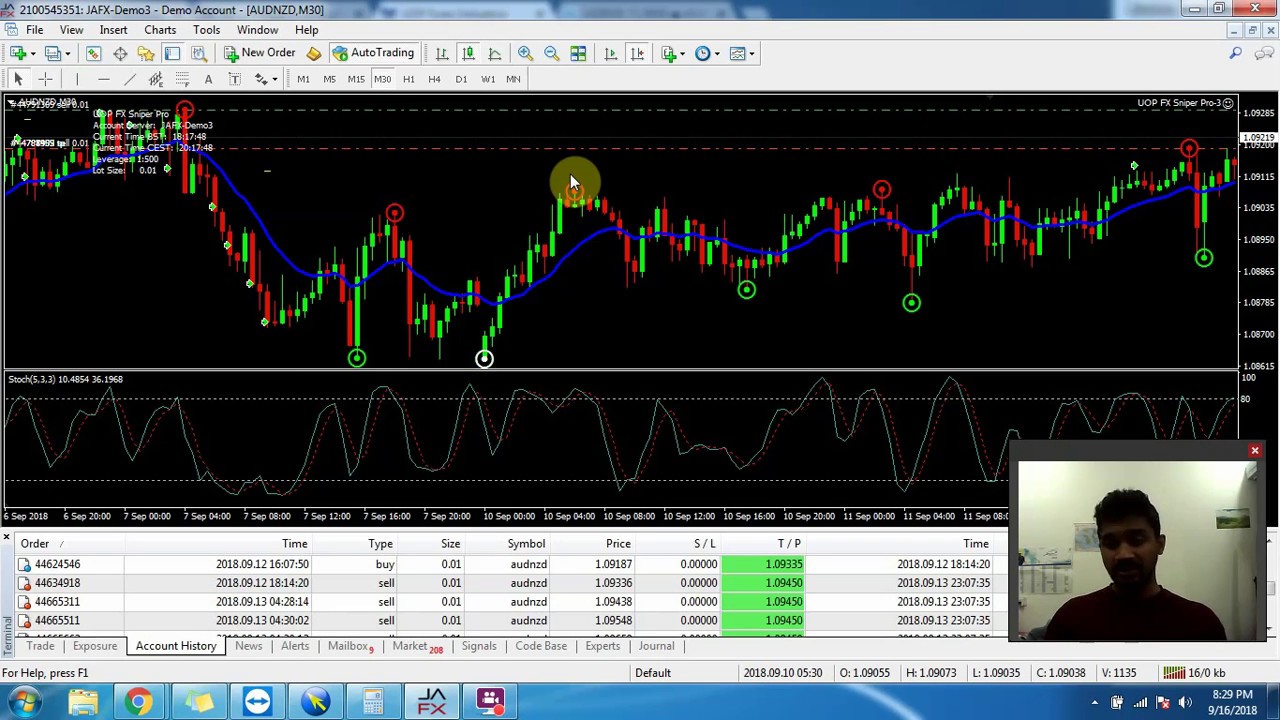Viewport: 1280px width, 720px height.
Task: Click the search magnifier icon in the toolbar
Action: (1236, 53)
